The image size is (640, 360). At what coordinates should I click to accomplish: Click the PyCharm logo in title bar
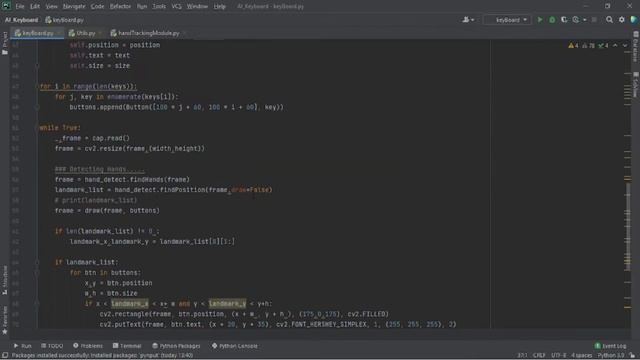[x=6, y=6]
